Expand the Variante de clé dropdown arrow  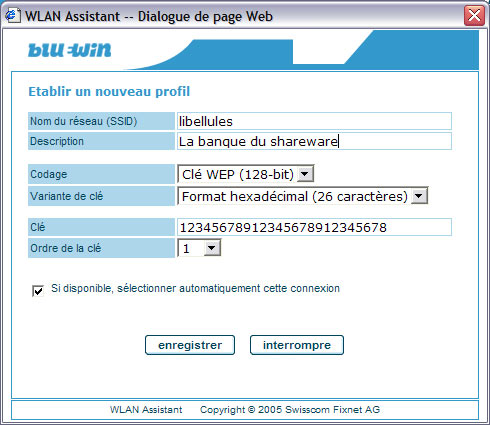pyautogui.click(x=419, y=196)
